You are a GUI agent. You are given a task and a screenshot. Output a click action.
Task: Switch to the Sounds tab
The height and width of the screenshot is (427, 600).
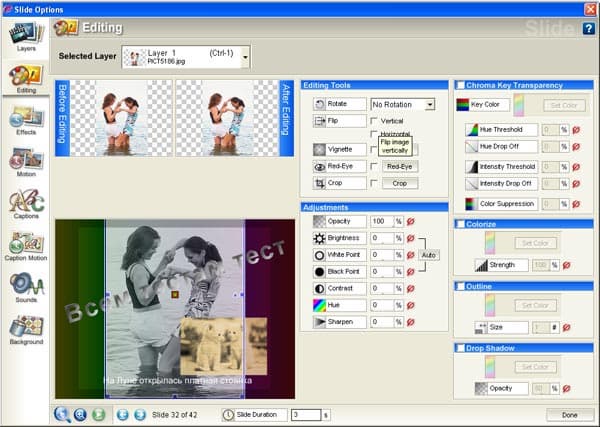[26, 288]
